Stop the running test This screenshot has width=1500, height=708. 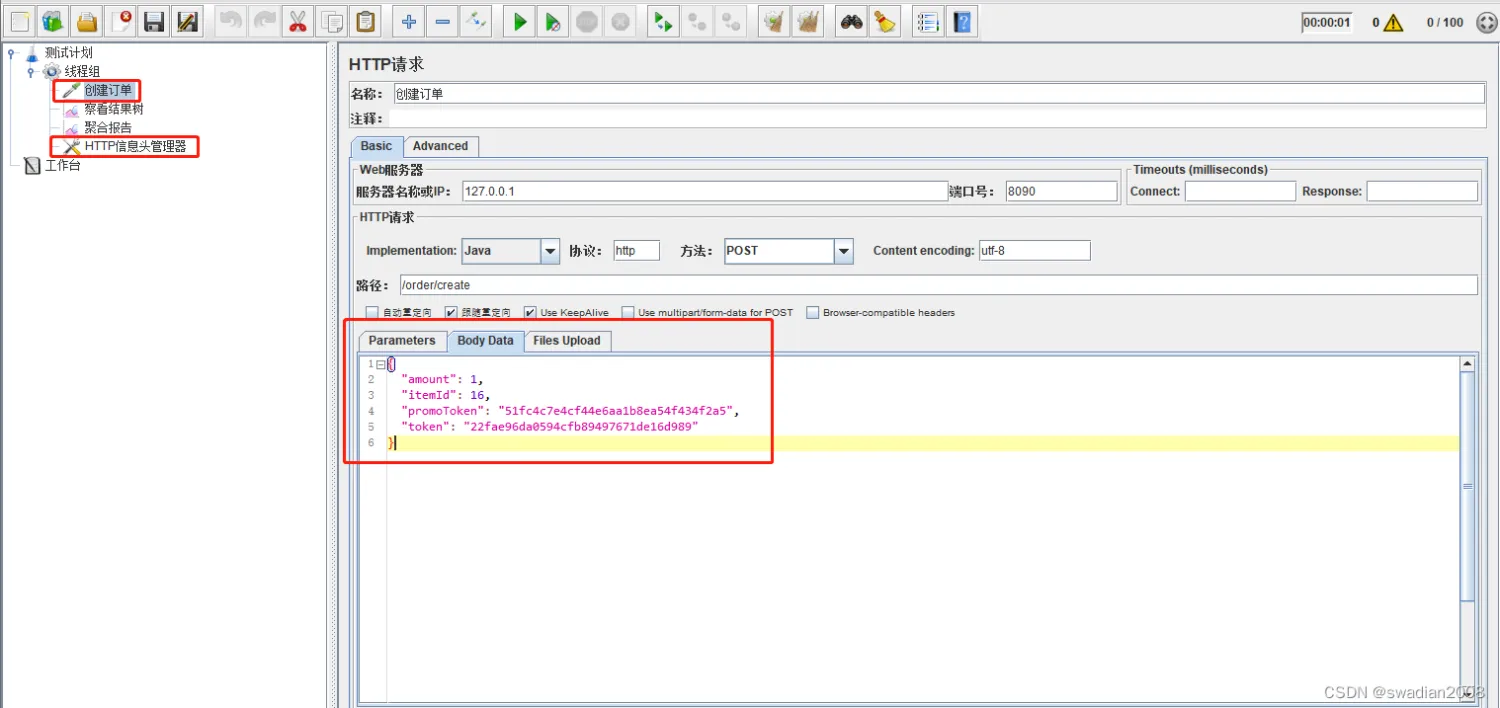click(587, 21)
